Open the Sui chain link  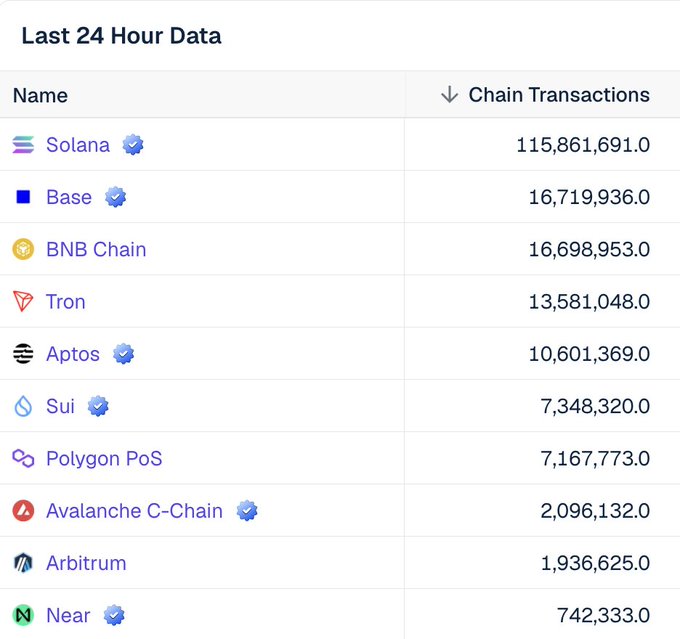(60, 406)
